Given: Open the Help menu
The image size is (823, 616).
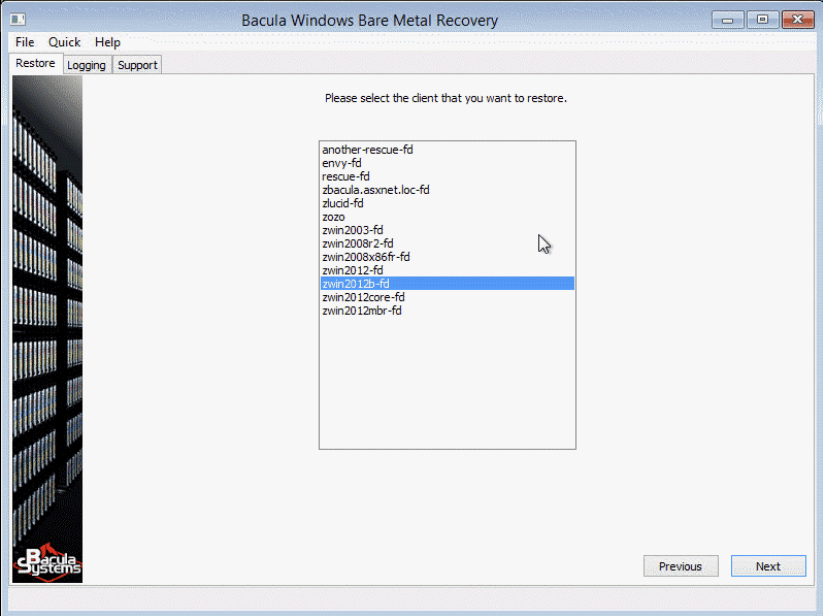Looking at the screenshot, I should tap(107, 42).
